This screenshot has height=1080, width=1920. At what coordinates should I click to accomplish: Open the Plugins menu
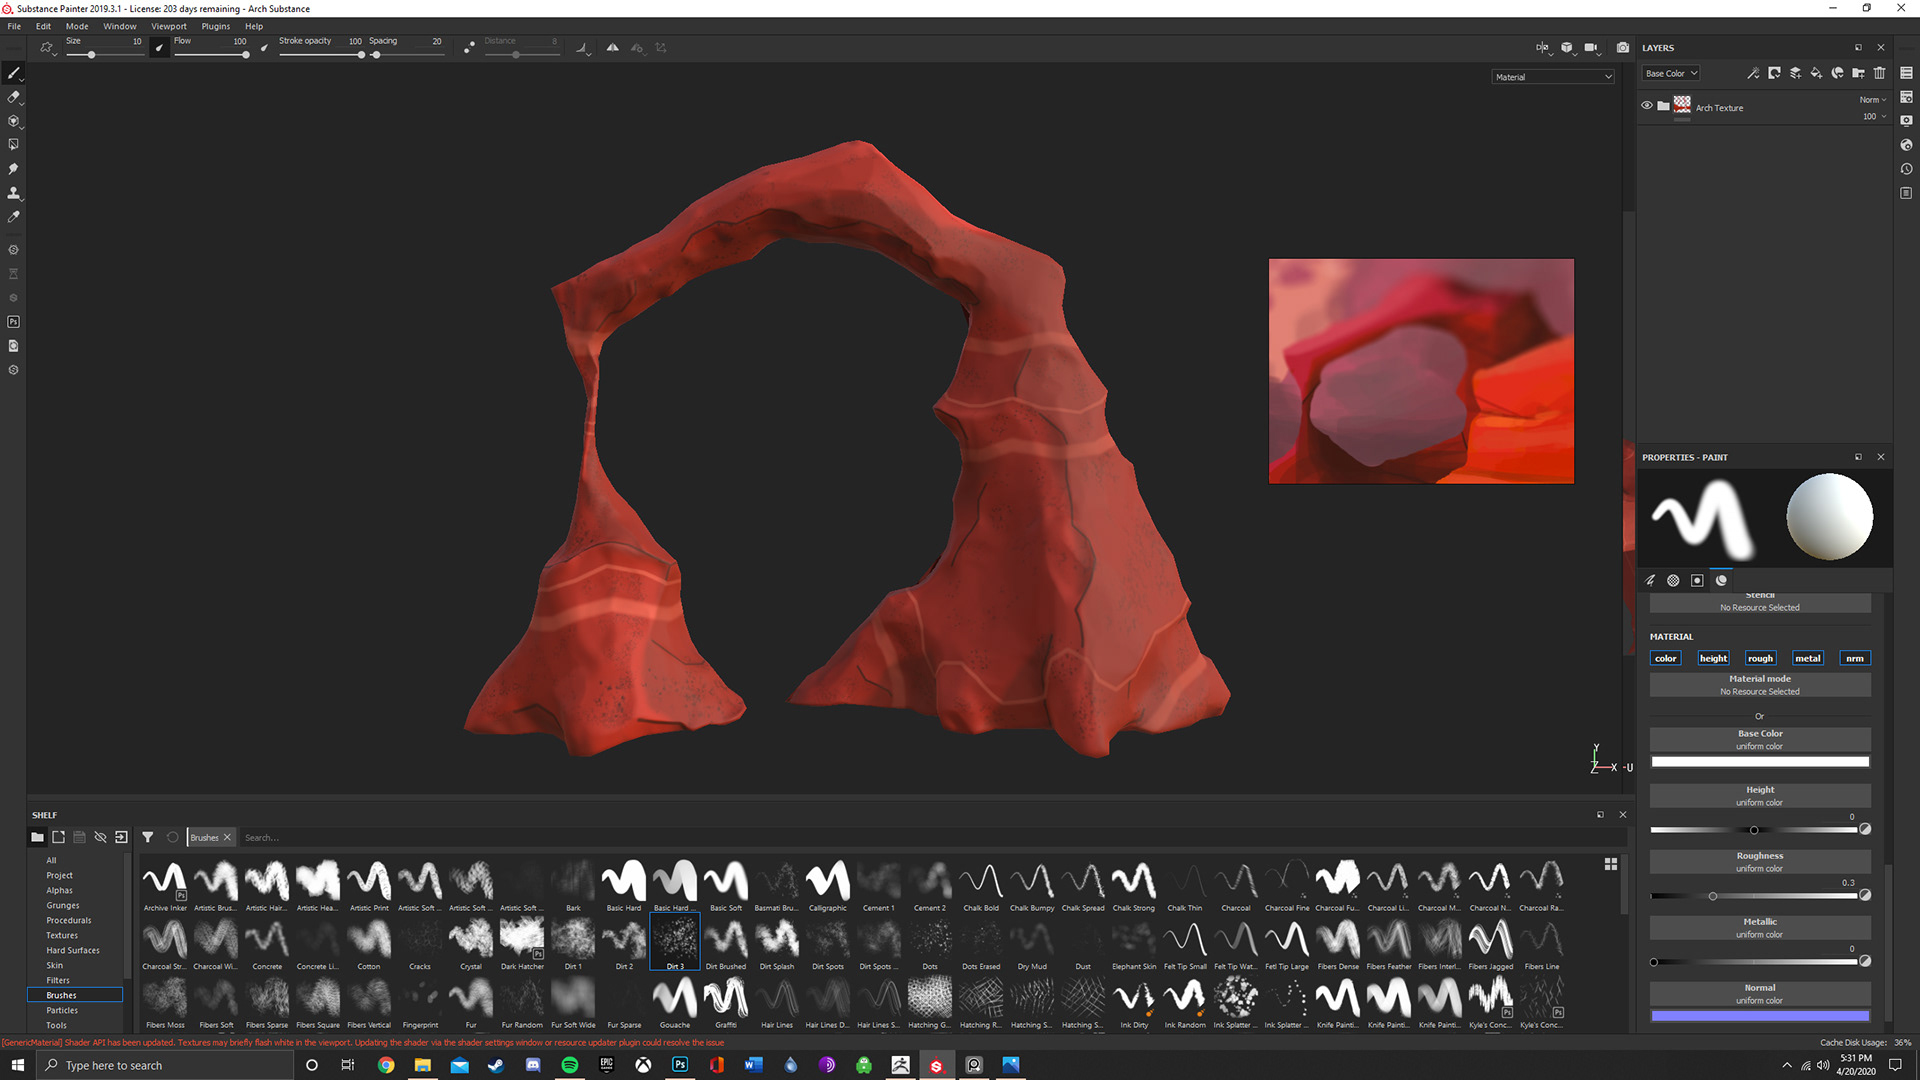pyautogui.click(x=215, y=26)
